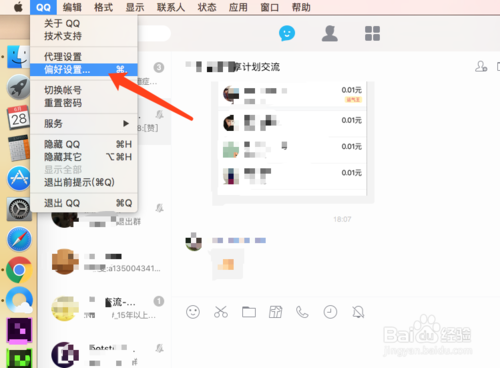Open Launchpad rocket icon in Dock
The image size is (500, 368).
[19, 87]
